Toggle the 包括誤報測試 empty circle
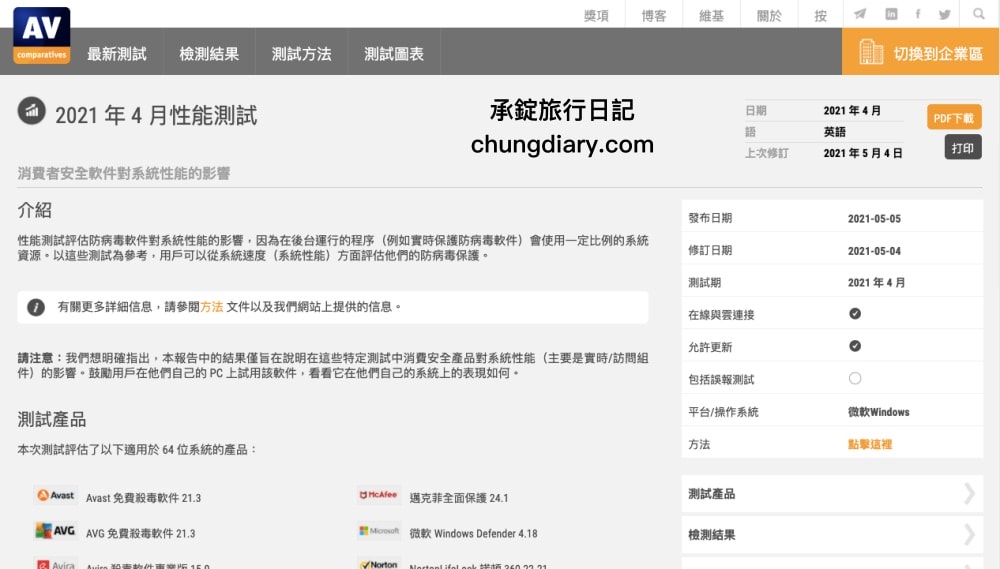The image size is (1000, 569). pos(855,378)
